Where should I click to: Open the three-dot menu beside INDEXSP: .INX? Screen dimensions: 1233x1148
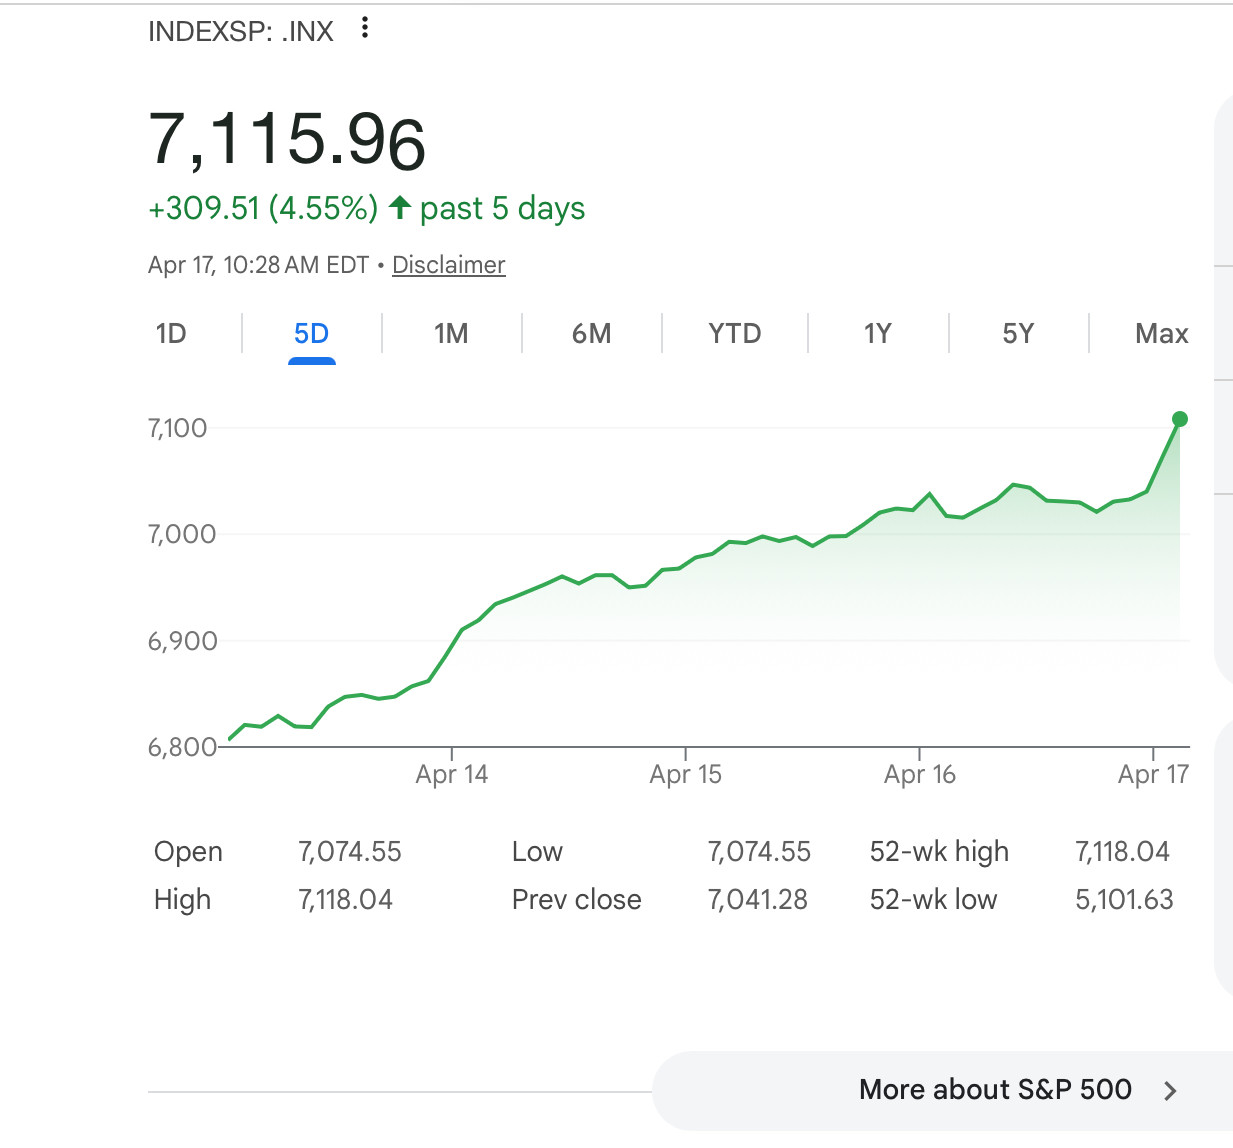coord(365,28)
